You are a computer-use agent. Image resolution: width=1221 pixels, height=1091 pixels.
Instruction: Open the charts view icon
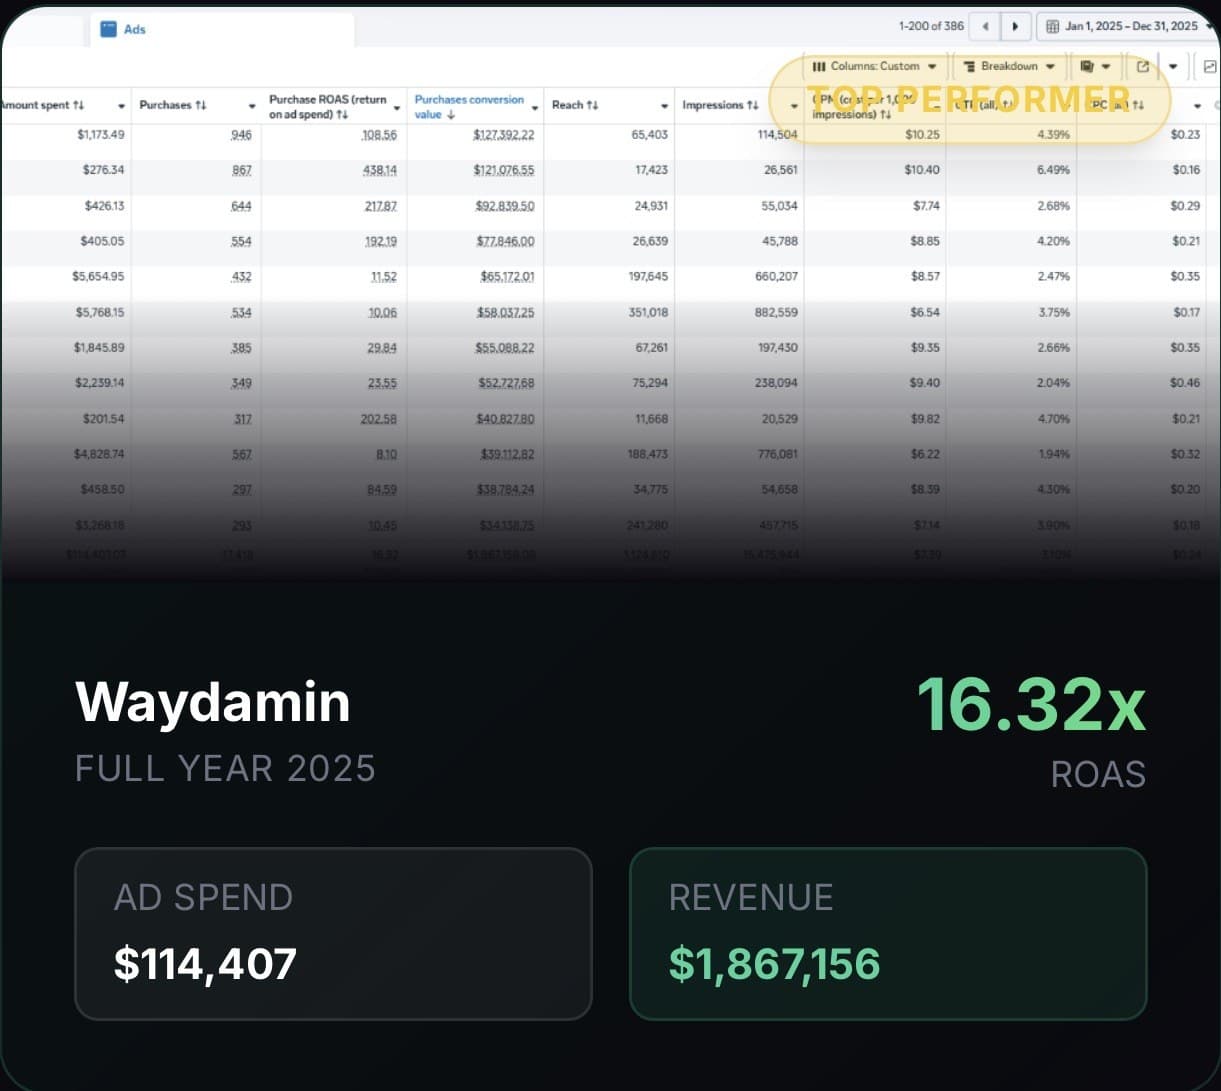(1209, 66)
